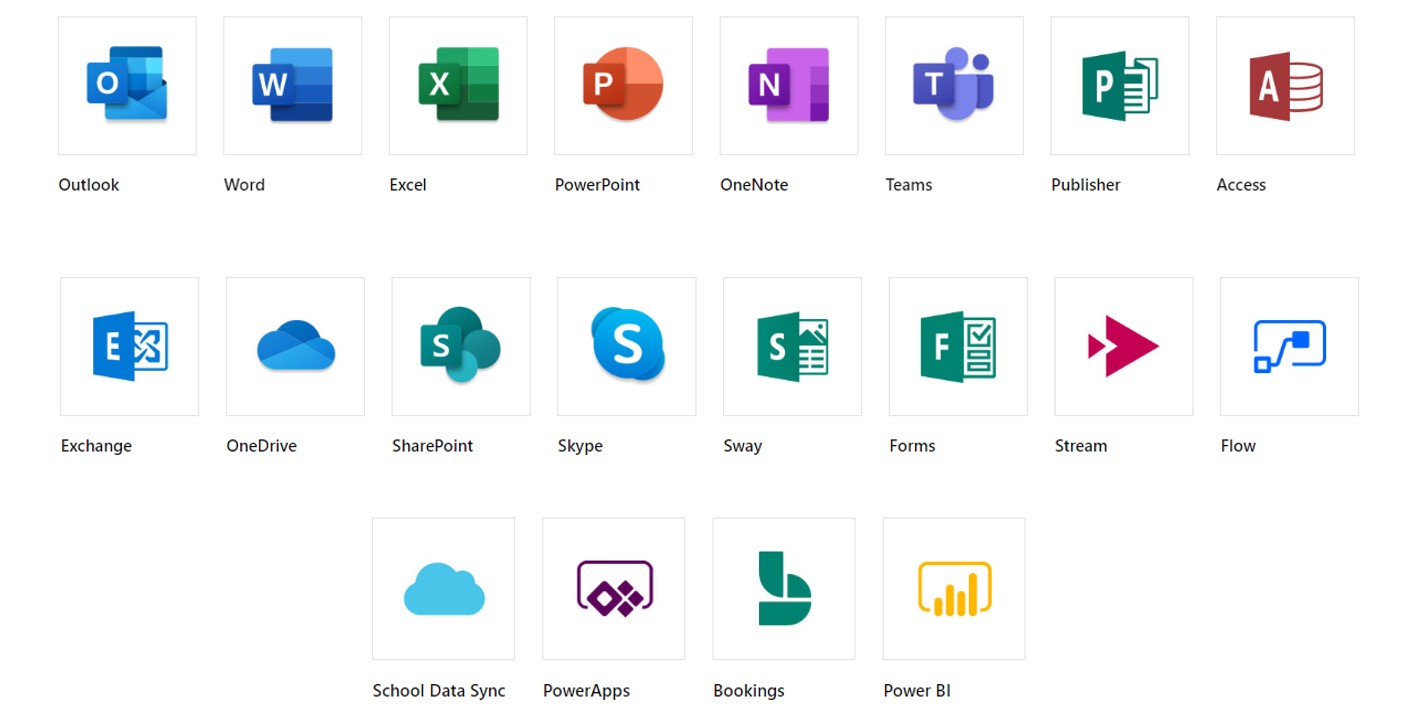Select the Excel icon

pos(458,85)
